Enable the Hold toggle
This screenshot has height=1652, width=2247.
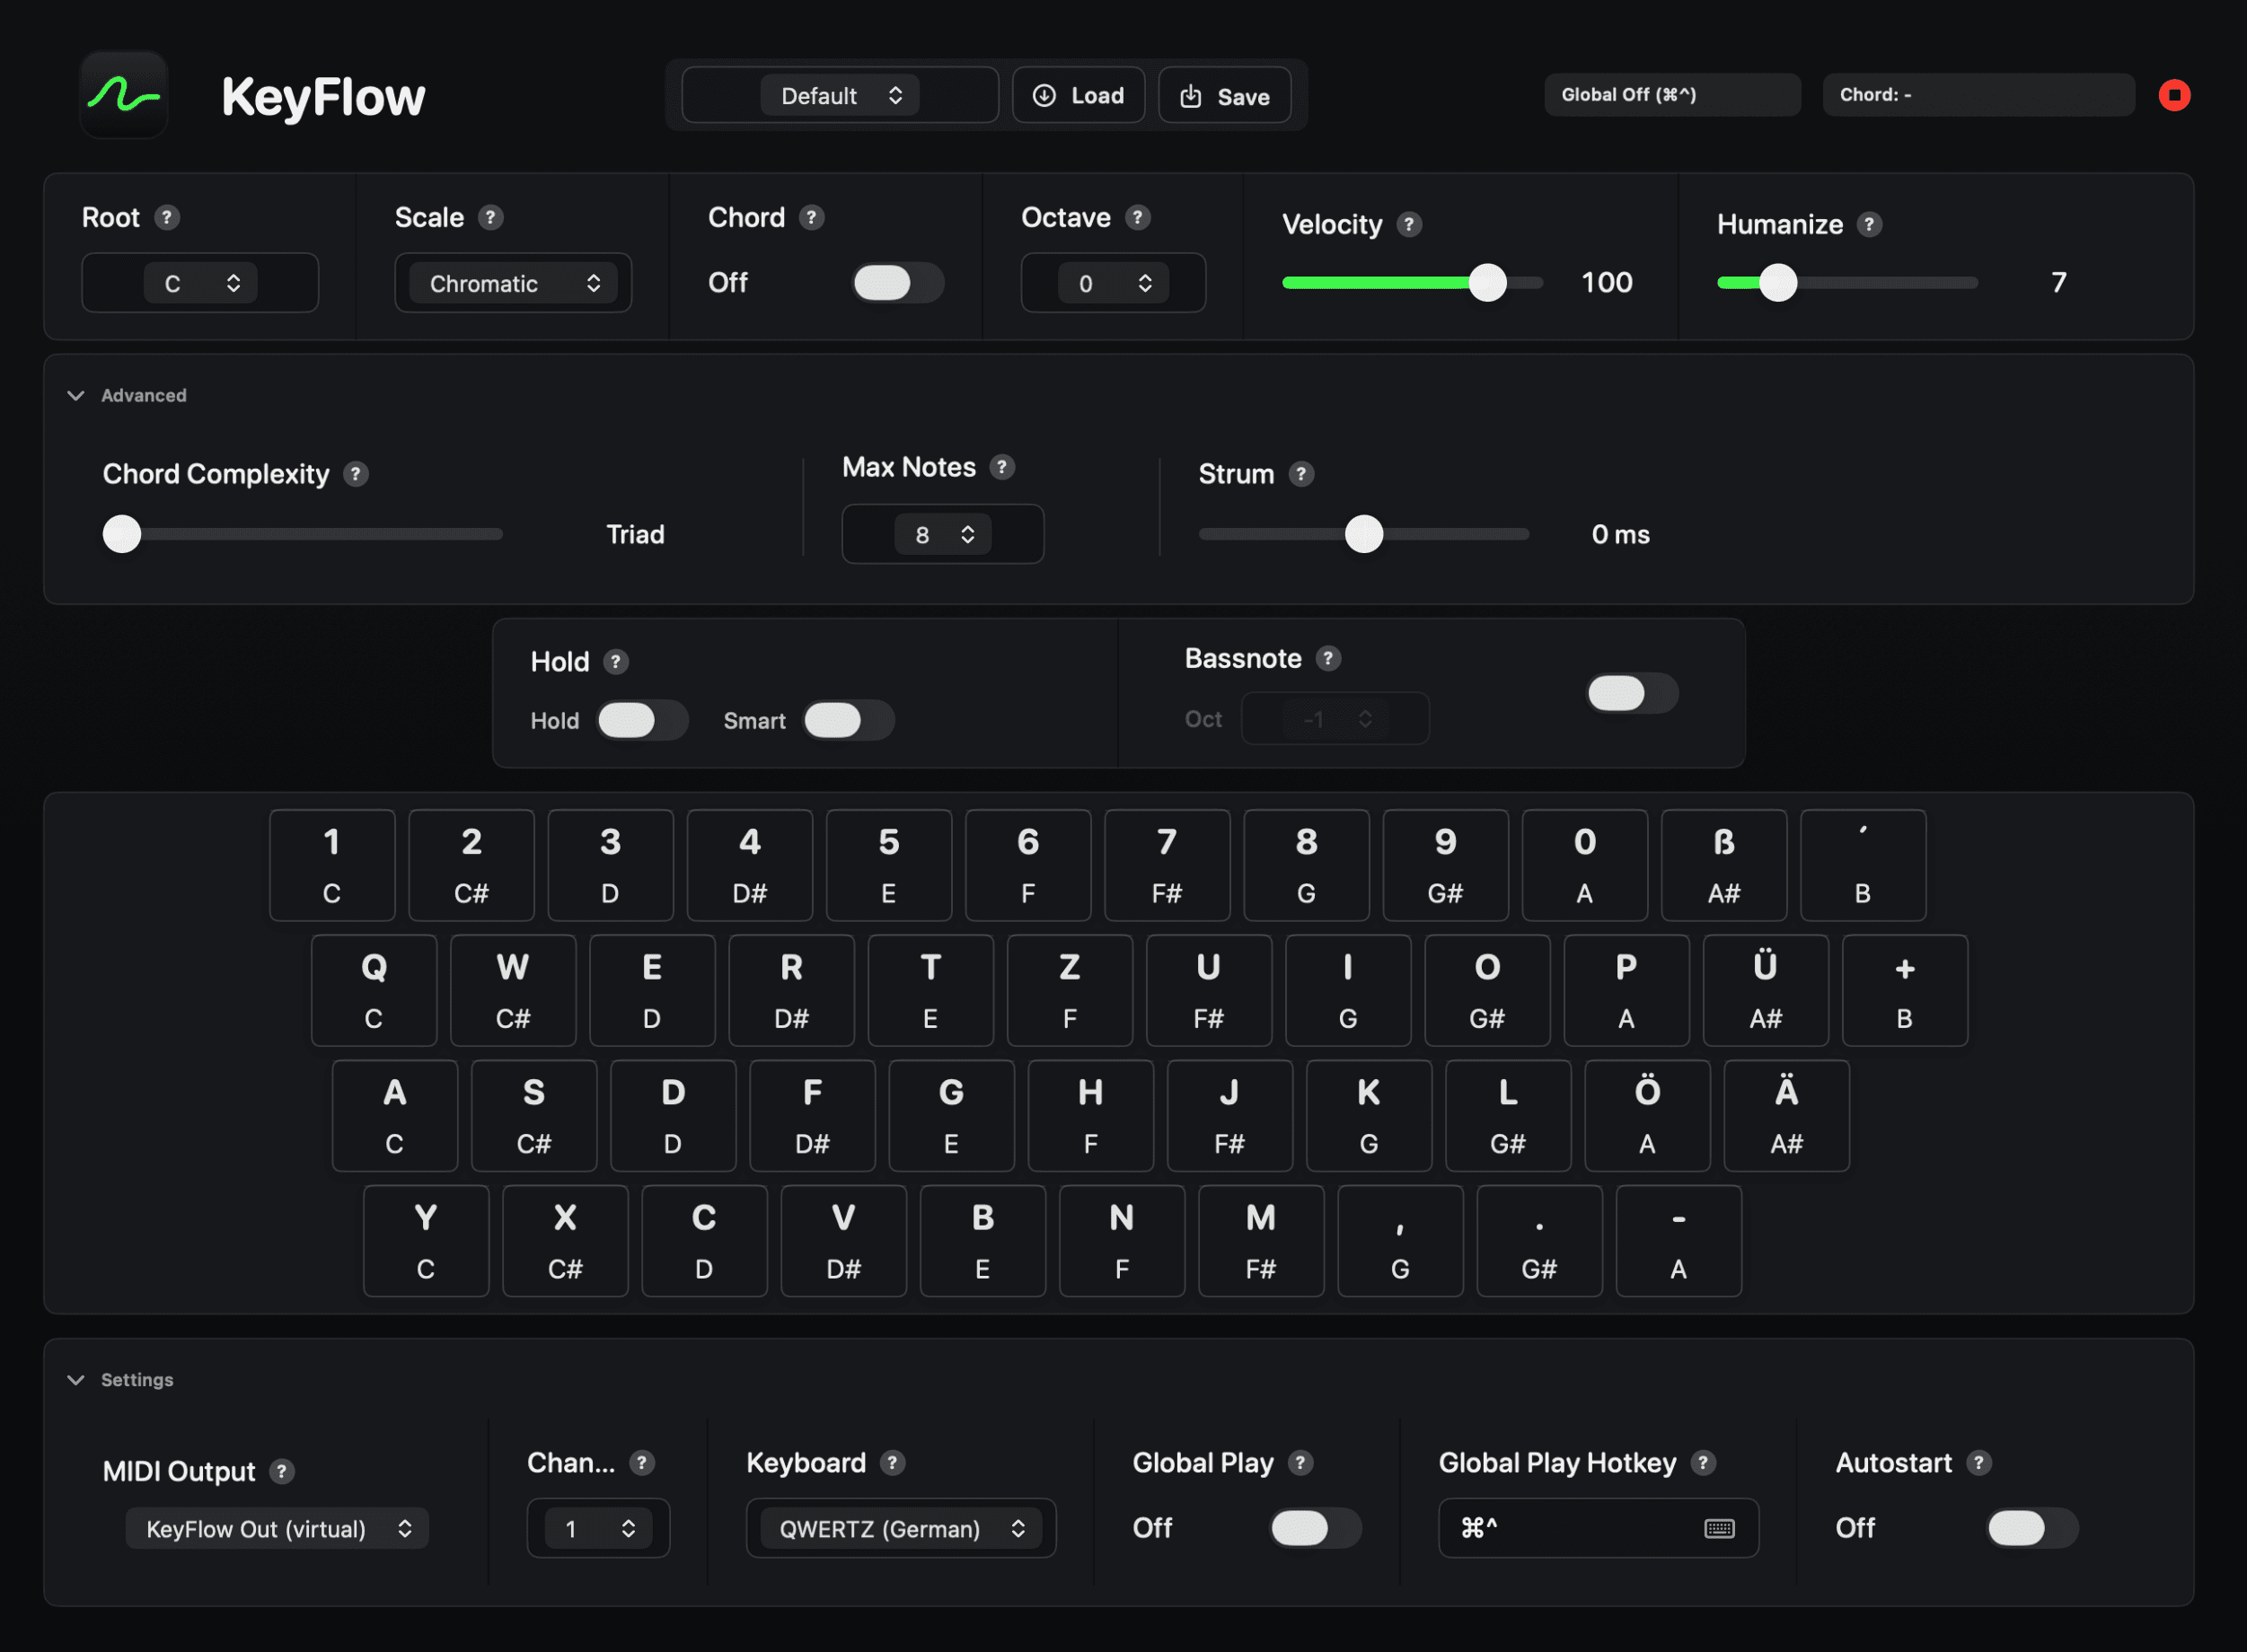642,720
